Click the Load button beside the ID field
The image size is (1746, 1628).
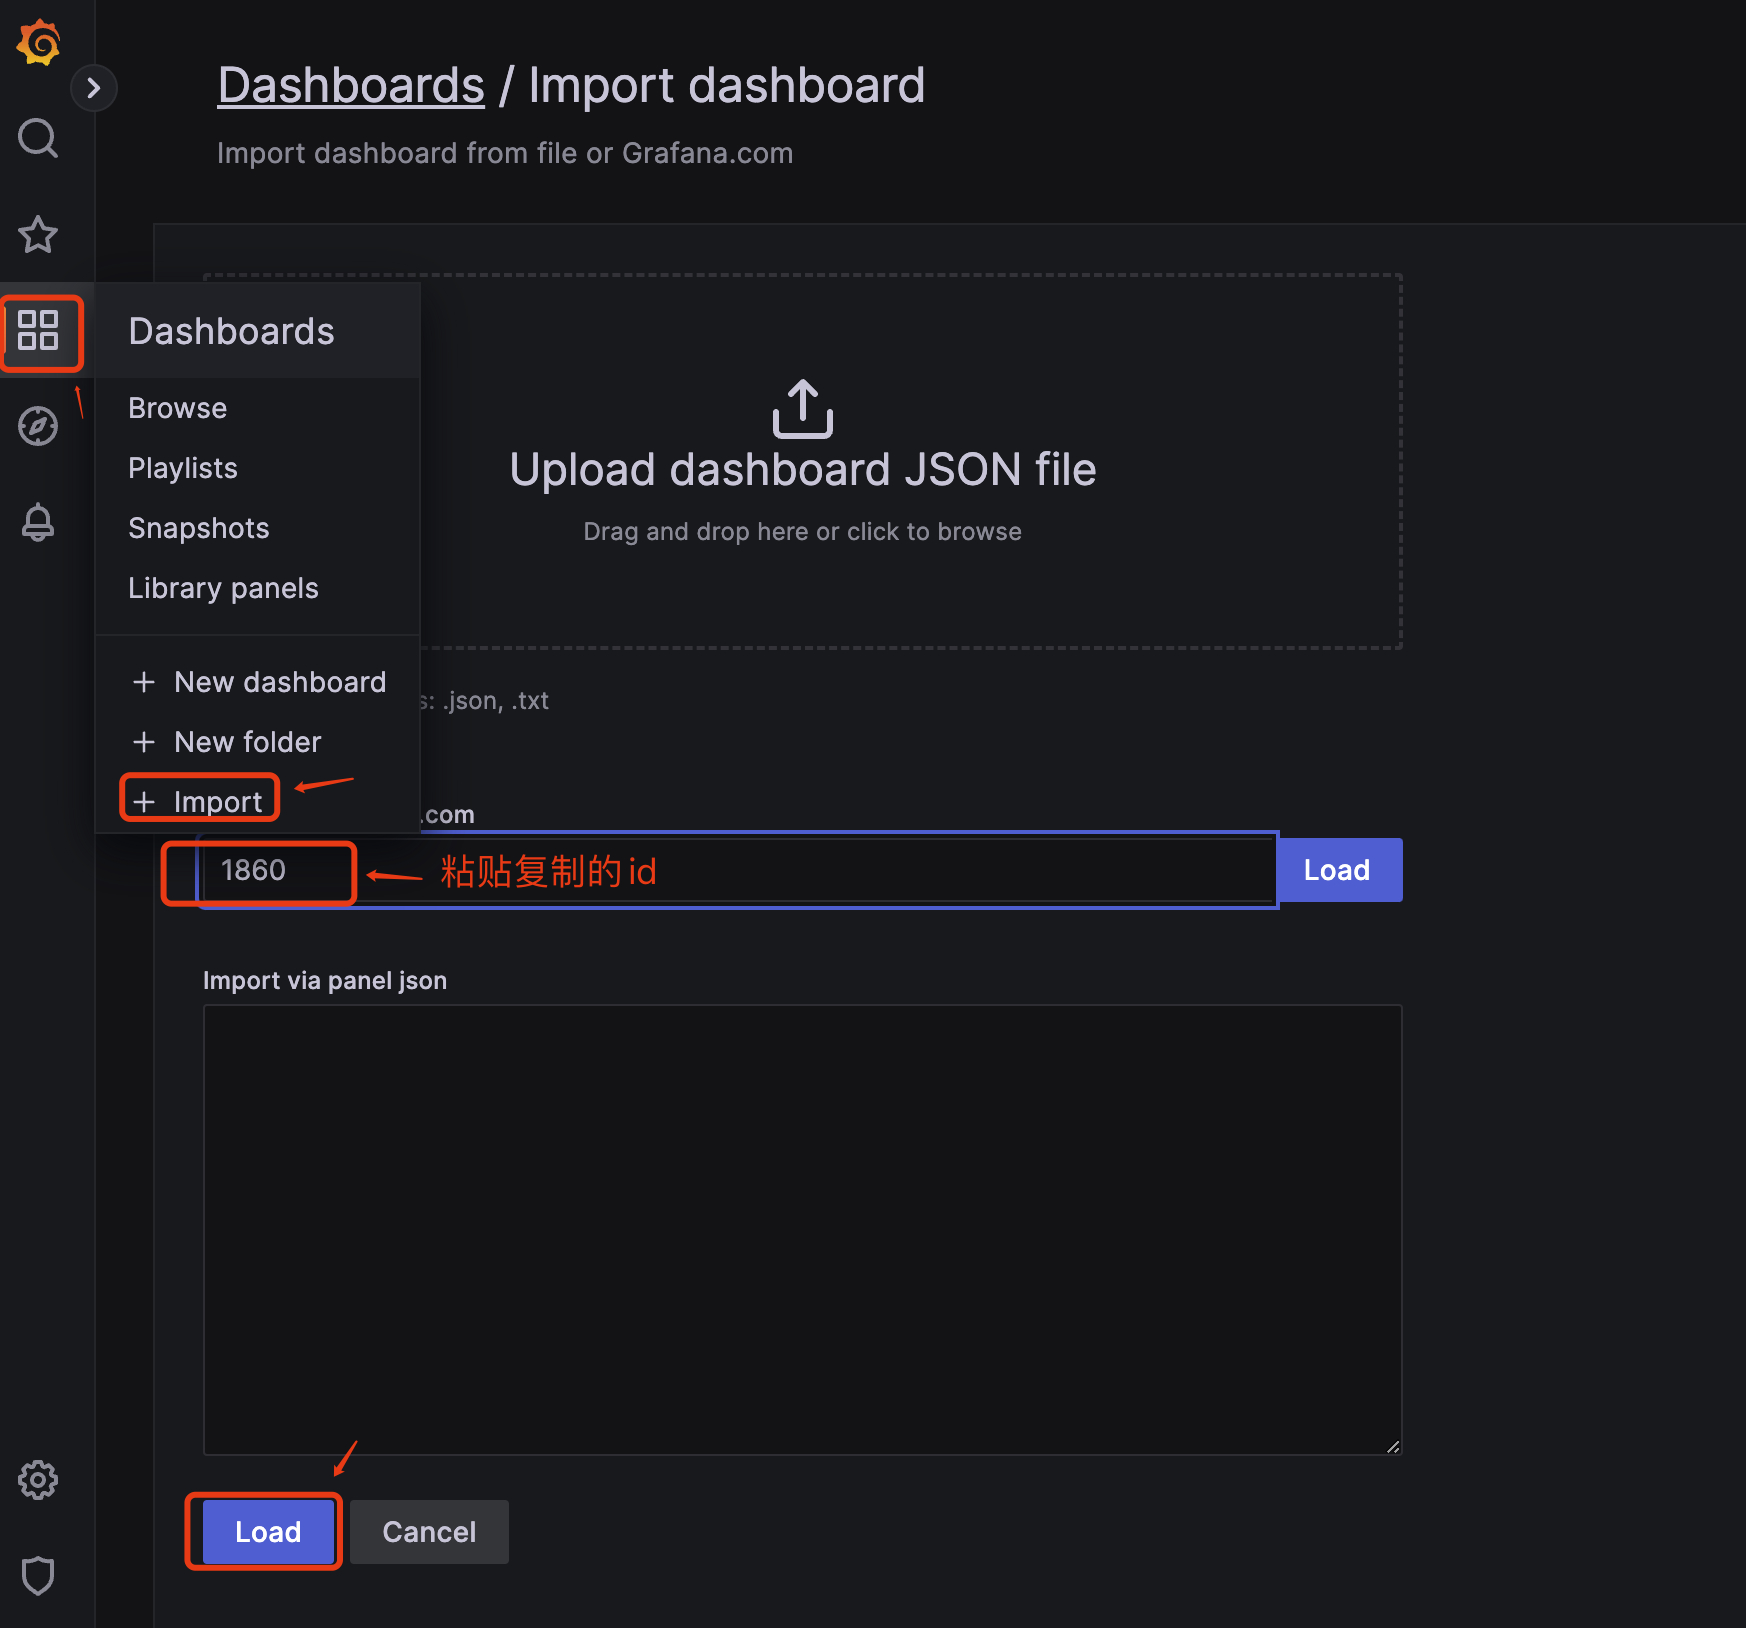click(x=1338, y=870)
